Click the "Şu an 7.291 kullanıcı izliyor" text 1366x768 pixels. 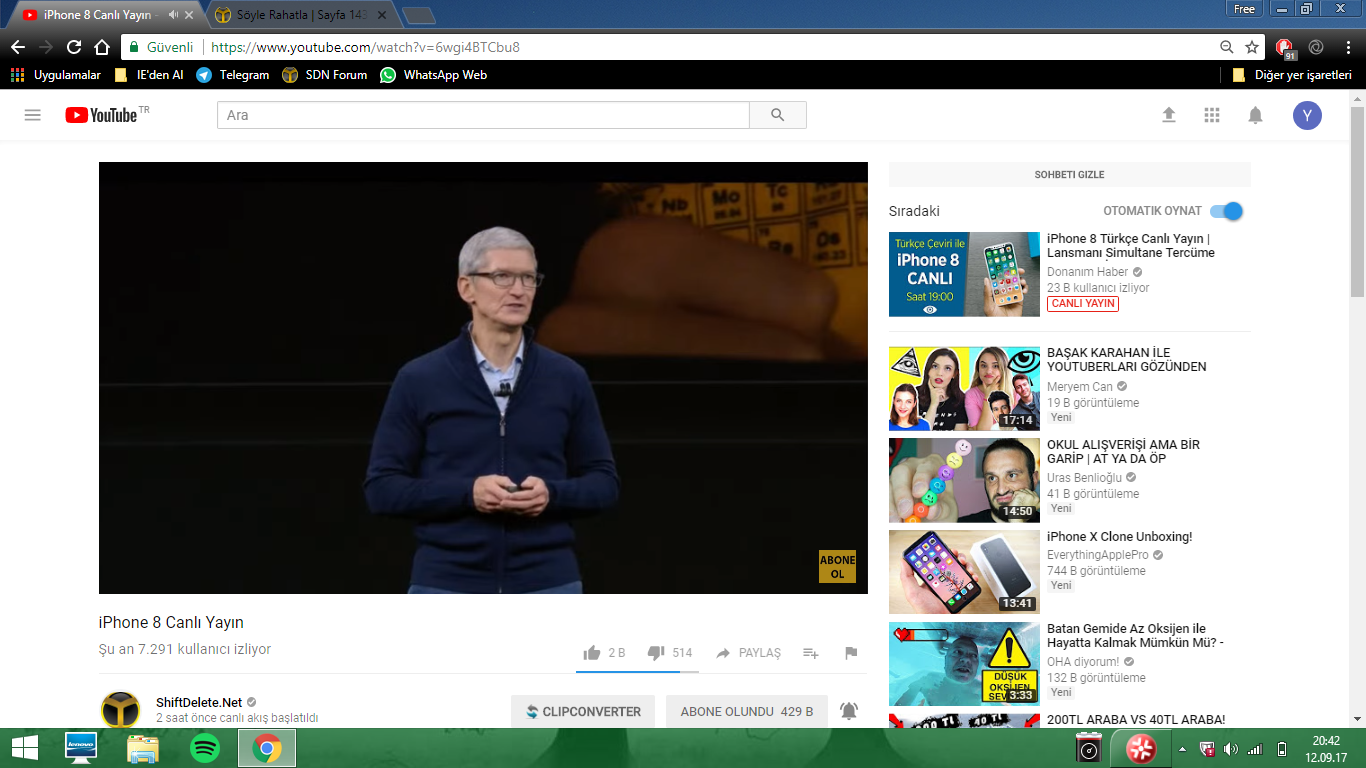pyautogui.click(x=185, y=649)
